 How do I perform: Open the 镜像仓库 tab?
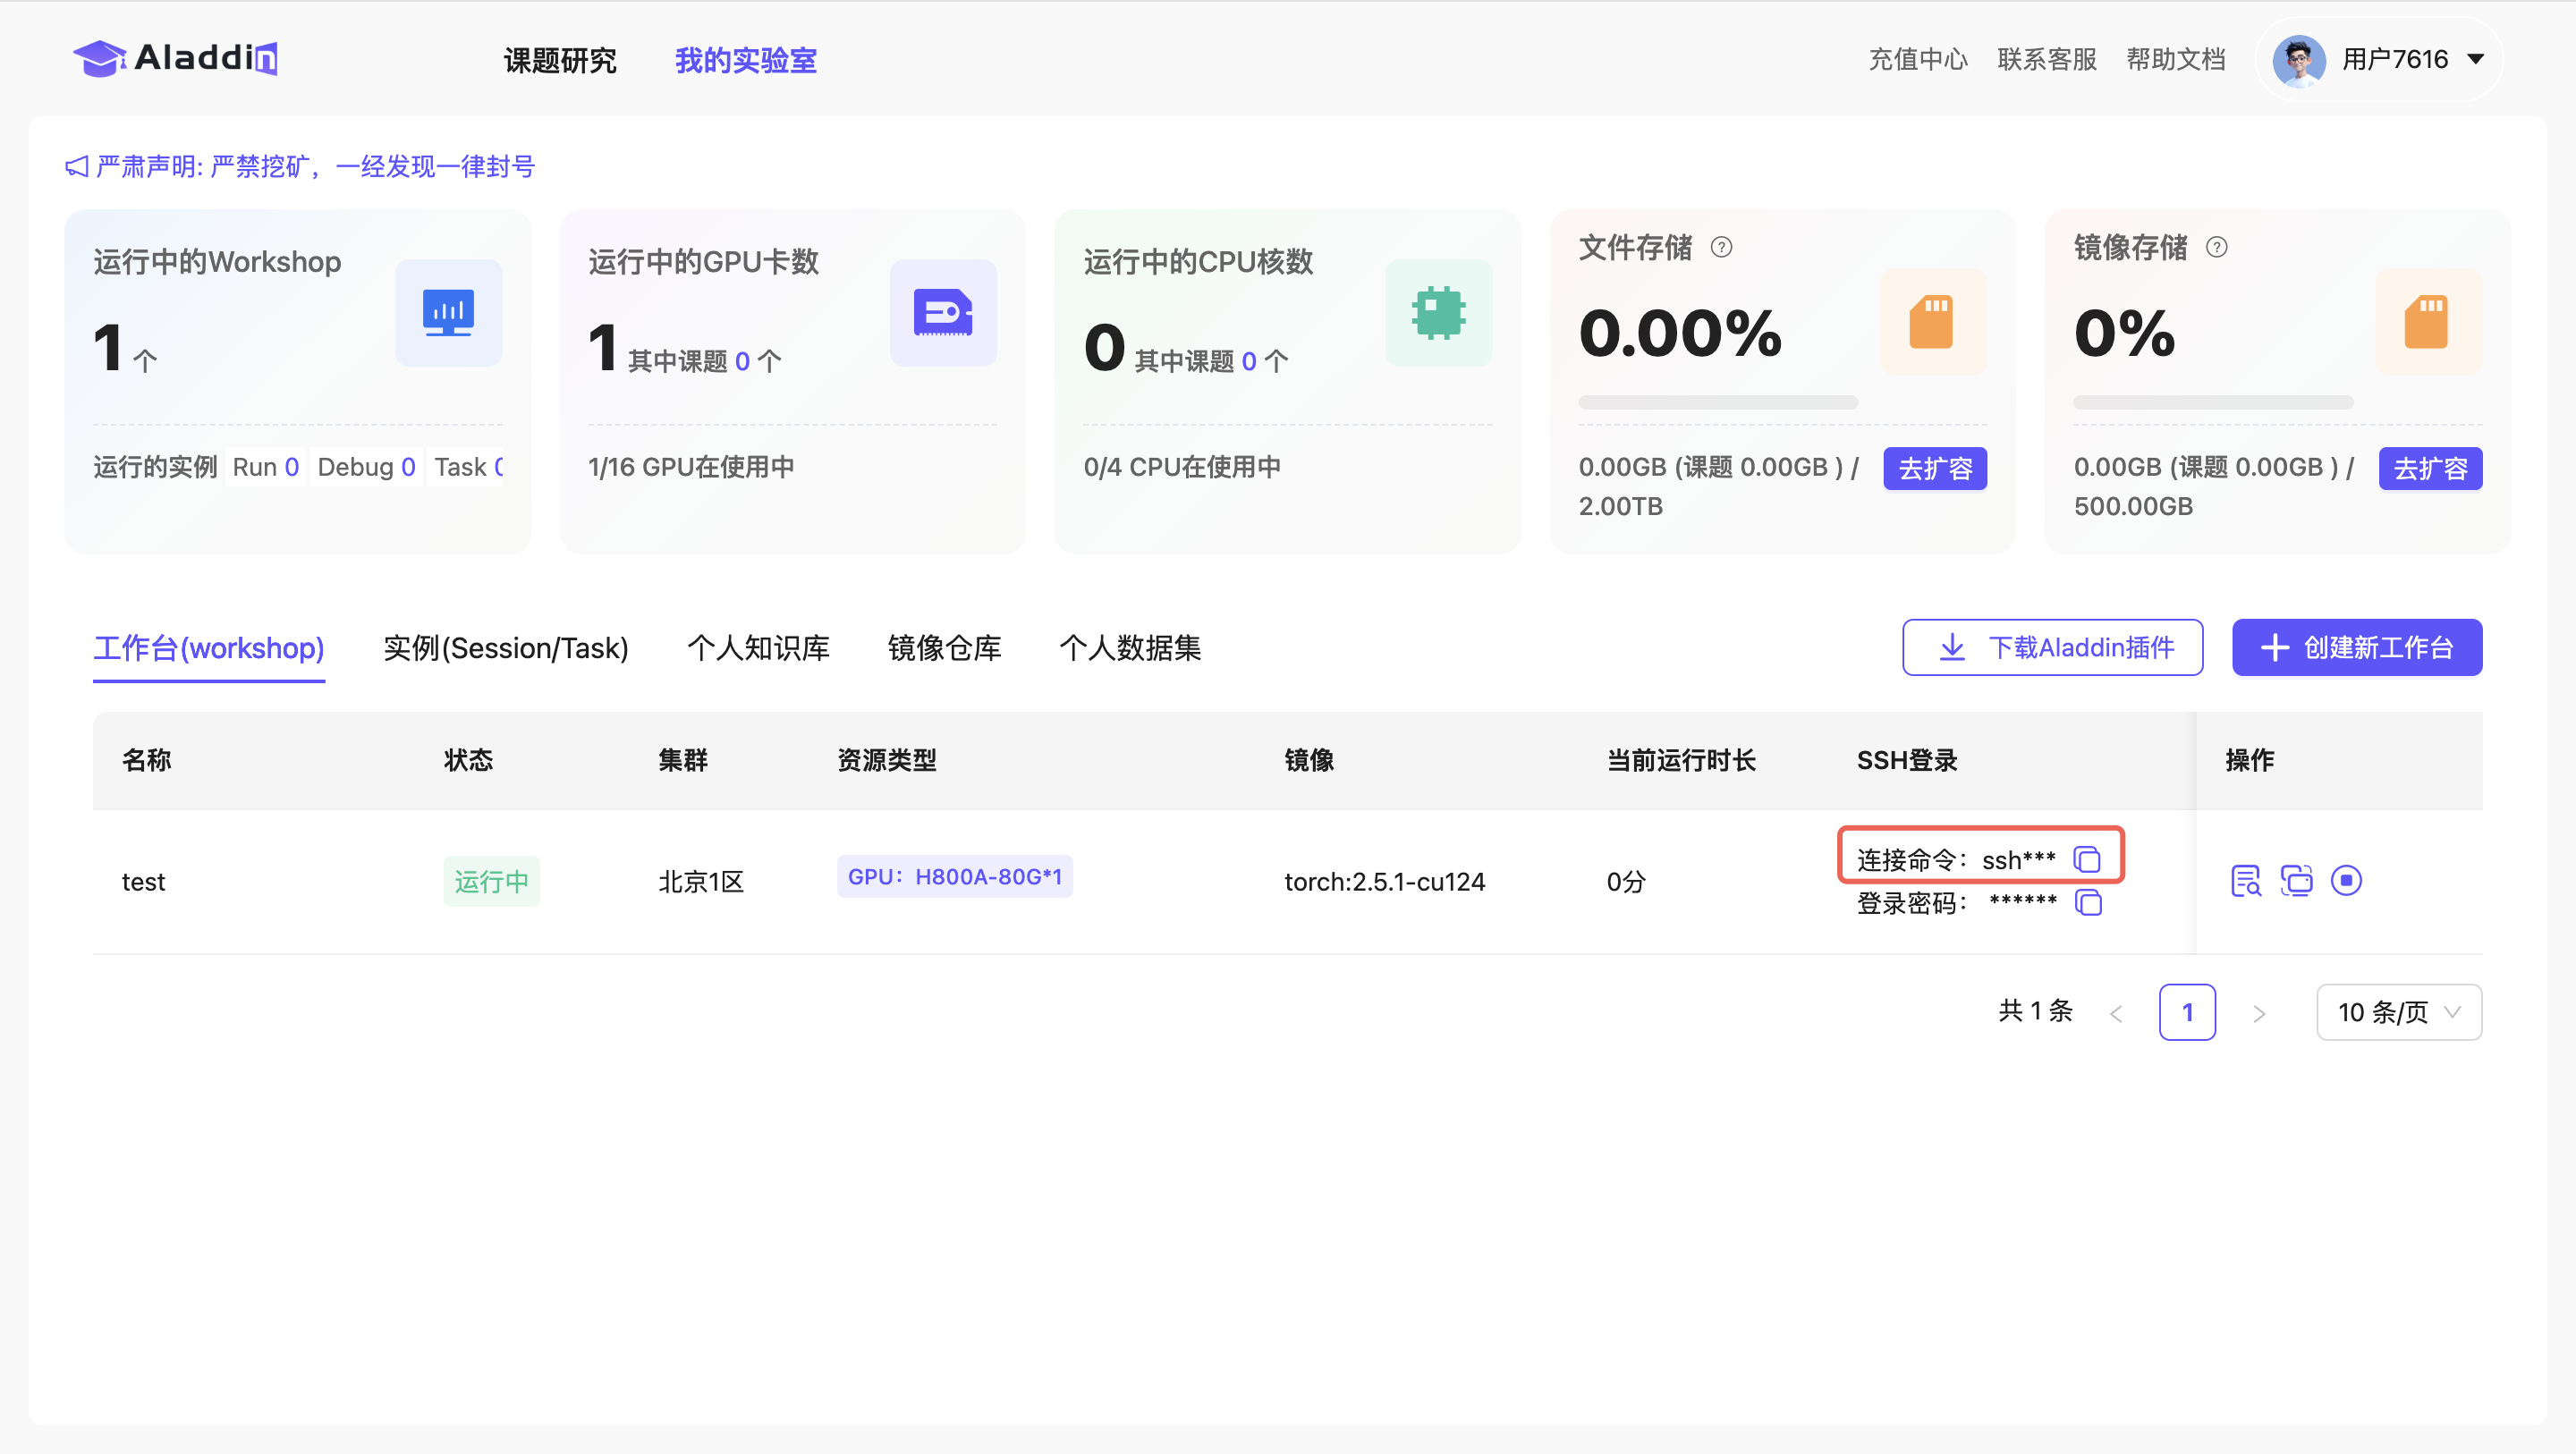pyautogui.click(x=944, y=648)
